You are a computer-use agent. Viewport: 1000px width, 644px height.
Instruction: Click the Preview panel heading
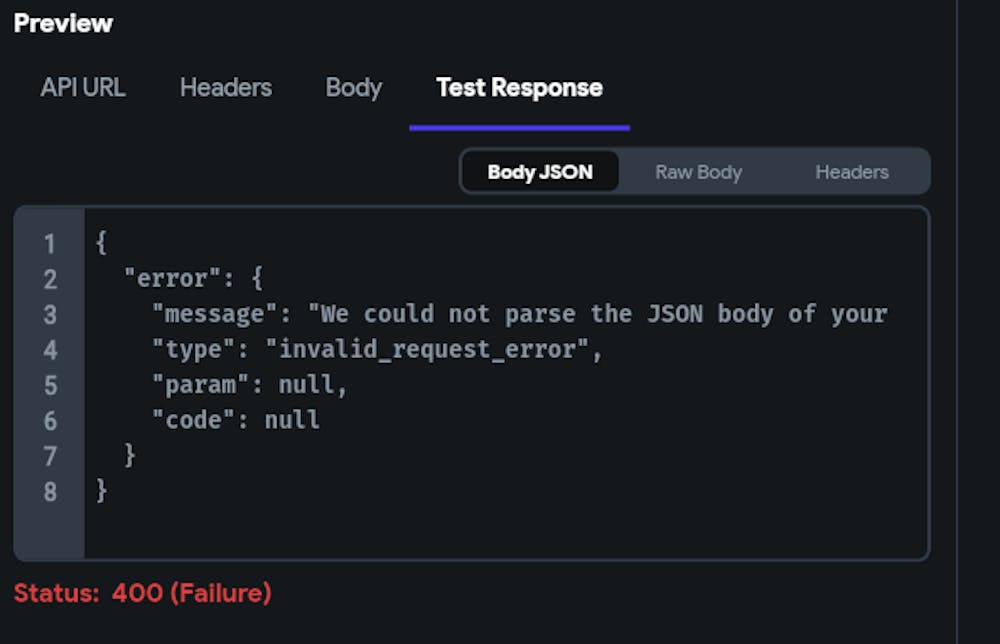pos(63,24)
